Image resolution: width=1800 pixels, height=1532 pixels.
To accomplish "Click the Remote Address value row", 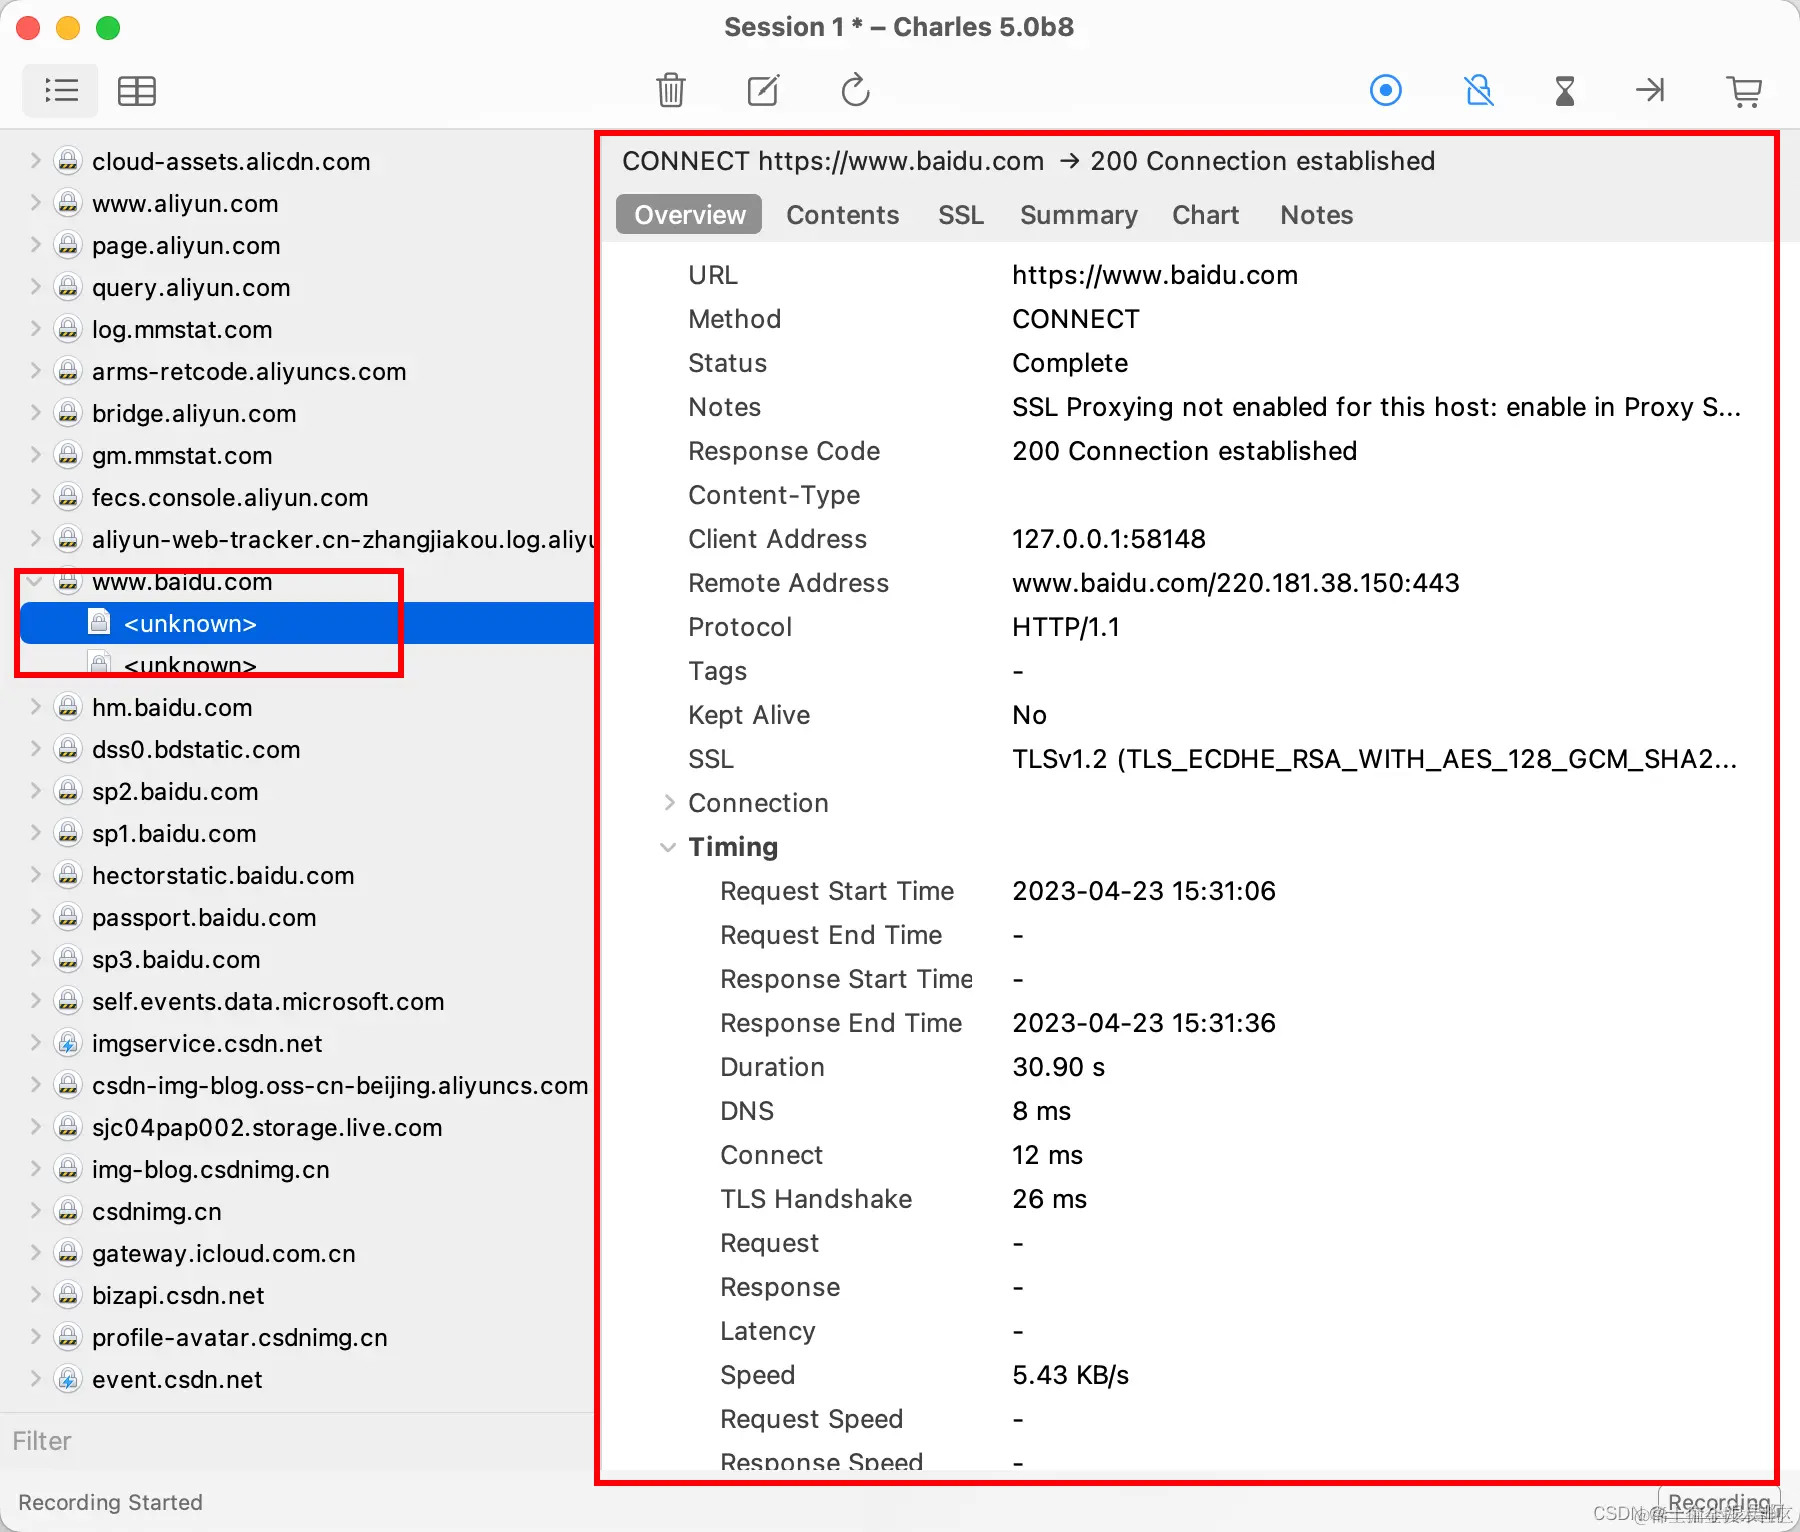I will tap(1236, 583).
